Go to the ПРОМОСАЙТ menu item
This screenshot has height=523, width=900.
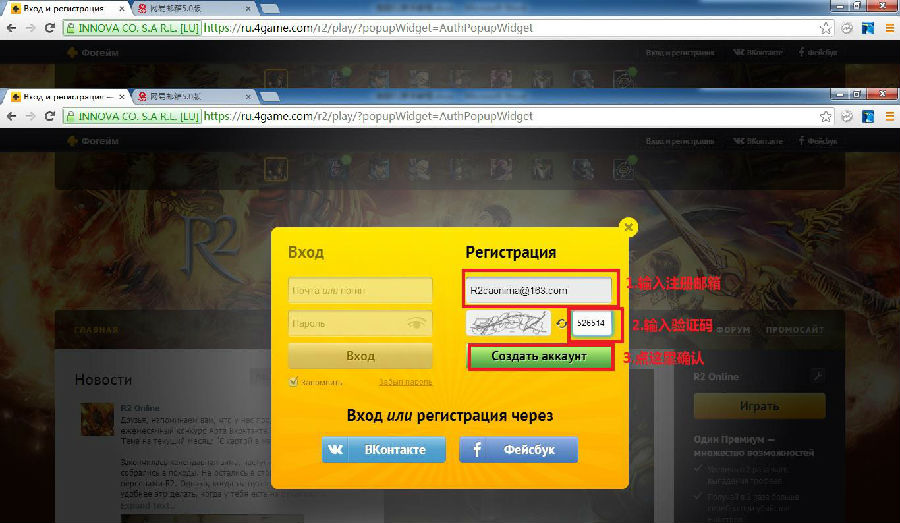click(x=796, y=330)
